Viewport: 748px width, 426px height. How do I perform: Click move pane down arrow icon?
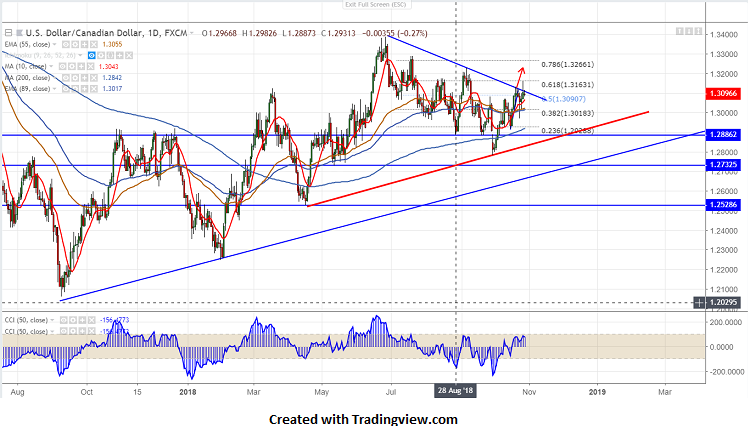coord(689,31)
